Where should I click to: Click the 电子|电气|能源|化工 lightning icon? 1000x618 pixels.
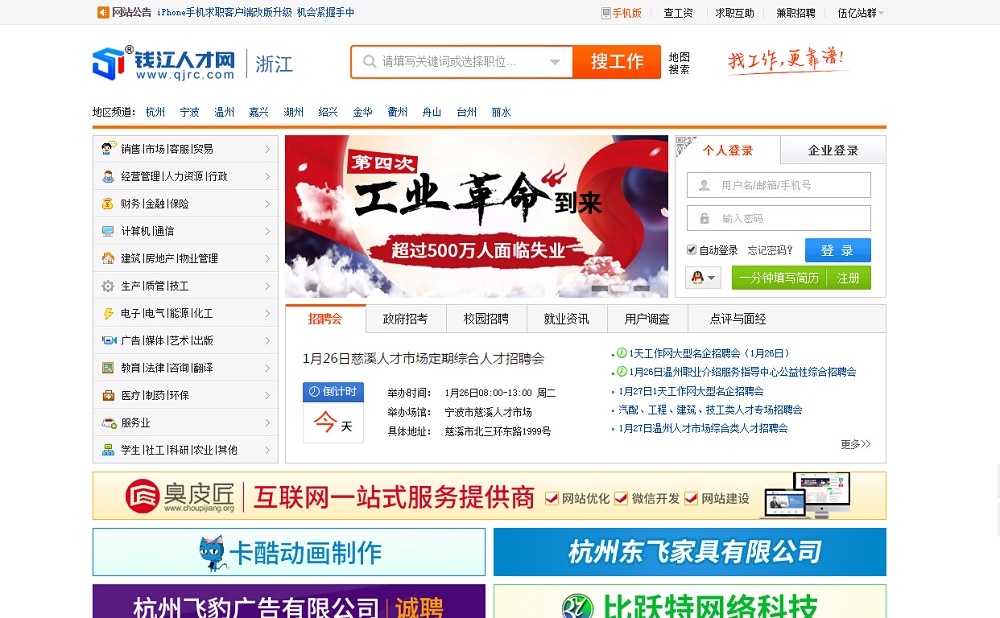click(x=108, y=313)
